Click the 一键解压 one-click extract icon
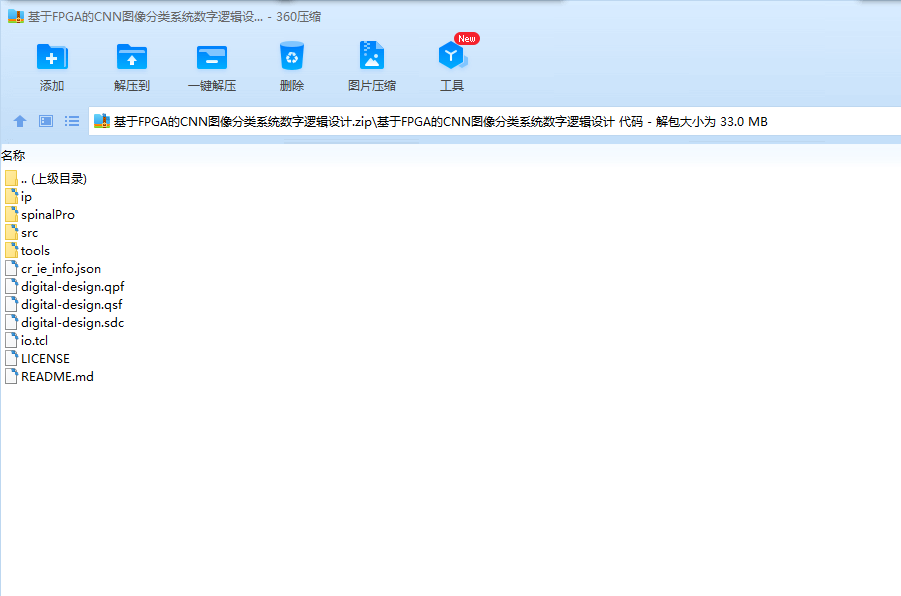 coord(211,57)
